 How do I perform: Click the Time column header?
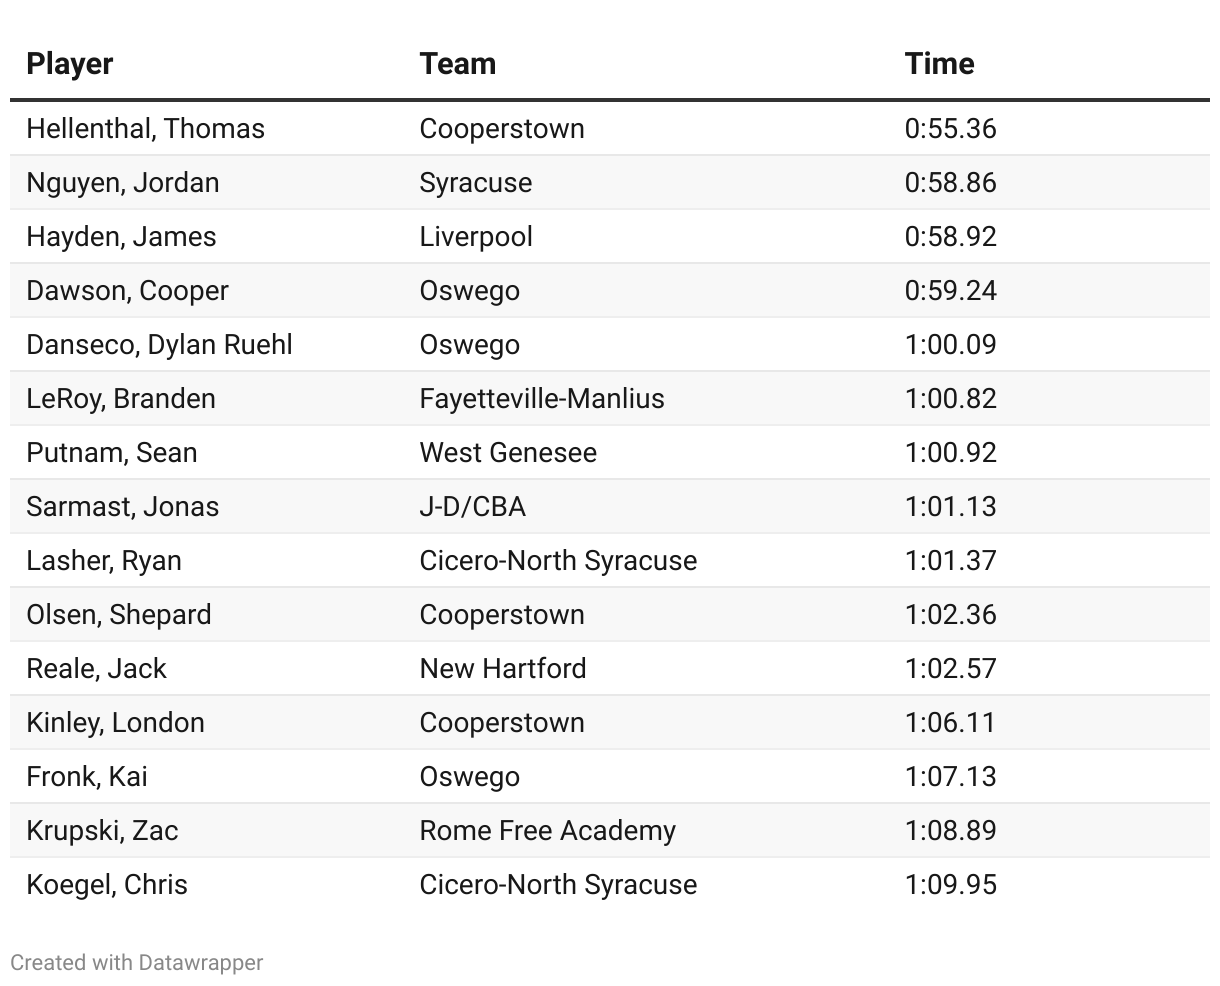[x=939, y=64]
